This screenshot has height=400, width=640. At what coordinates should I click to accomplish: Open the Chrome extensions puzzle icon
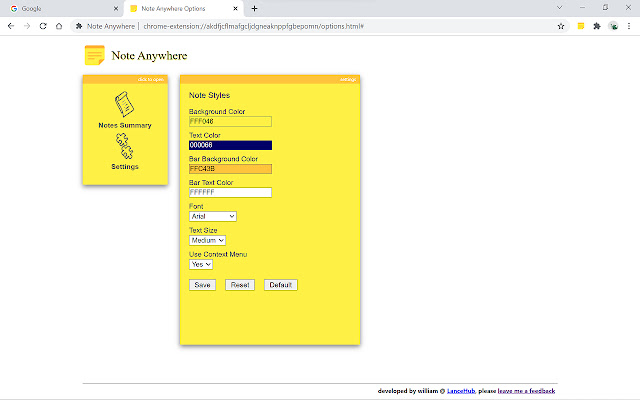(x=596, y=25)
